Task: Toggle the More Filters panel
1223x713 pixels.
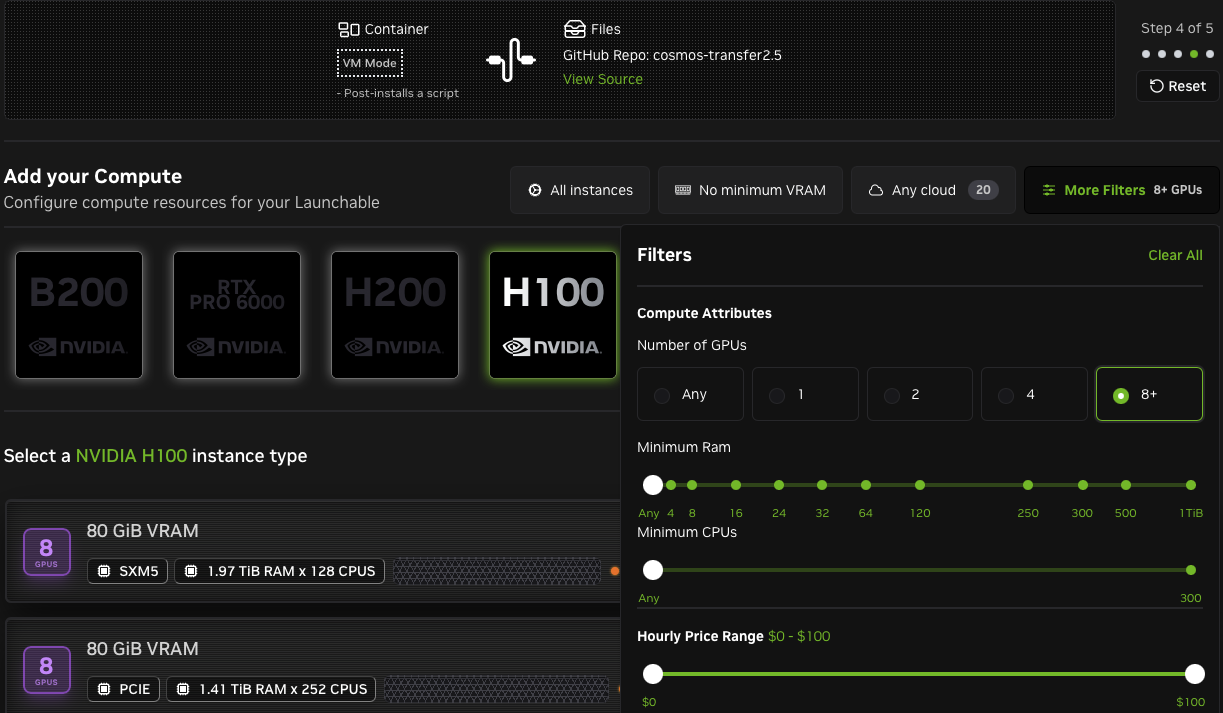Action: point(1121,190)
